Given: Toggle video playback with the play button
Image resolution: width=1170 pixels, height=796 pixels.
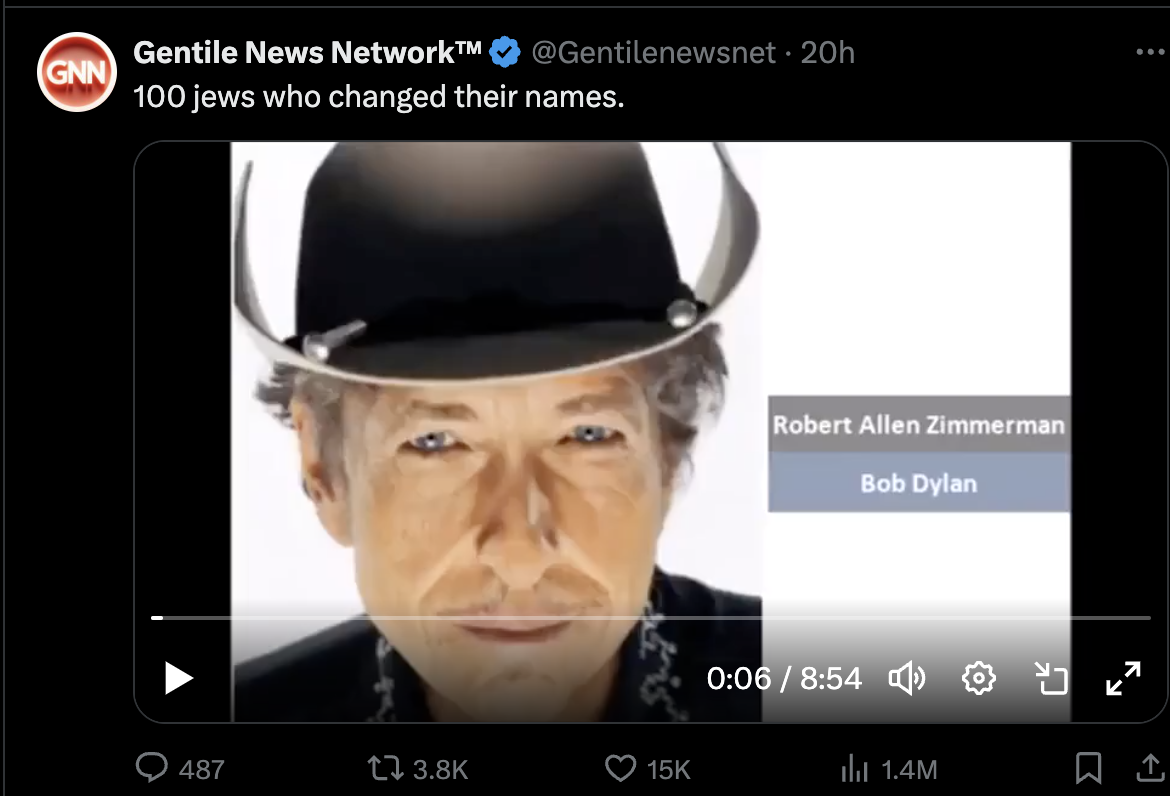Looking at the screenshot, I should coord(178,678).
